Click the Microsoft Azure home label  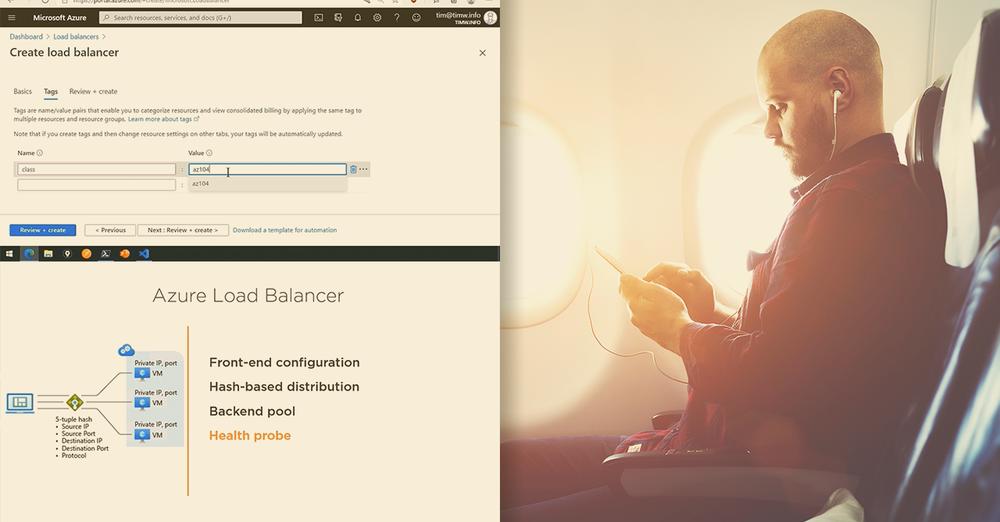click(x=59, y=18)
